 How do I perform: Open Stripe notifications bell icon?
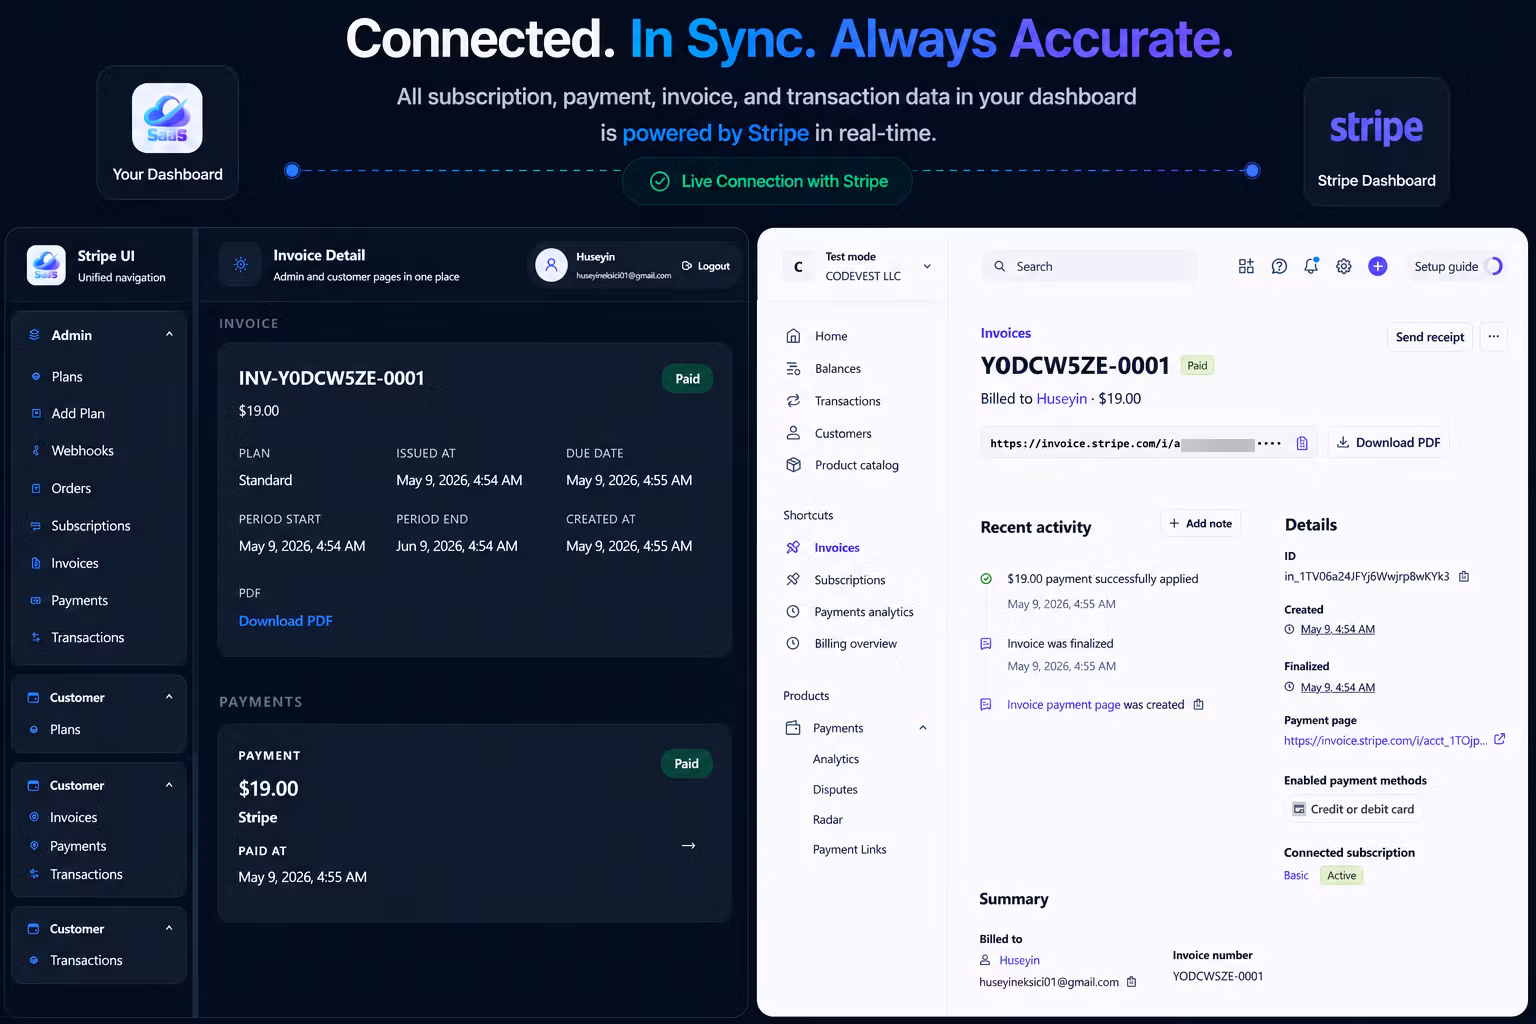[1311, 266]
